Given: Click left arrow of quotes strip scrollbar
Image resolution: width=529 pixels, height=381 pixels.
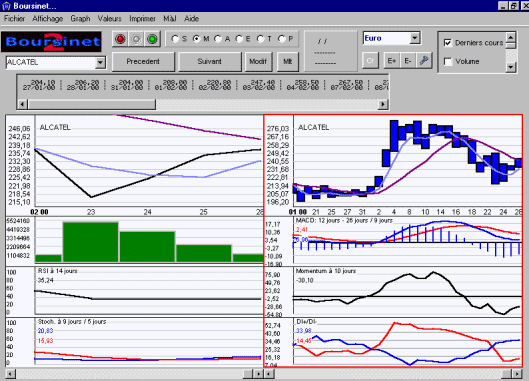Looking at the screenshot, I should tap(22, 104).
